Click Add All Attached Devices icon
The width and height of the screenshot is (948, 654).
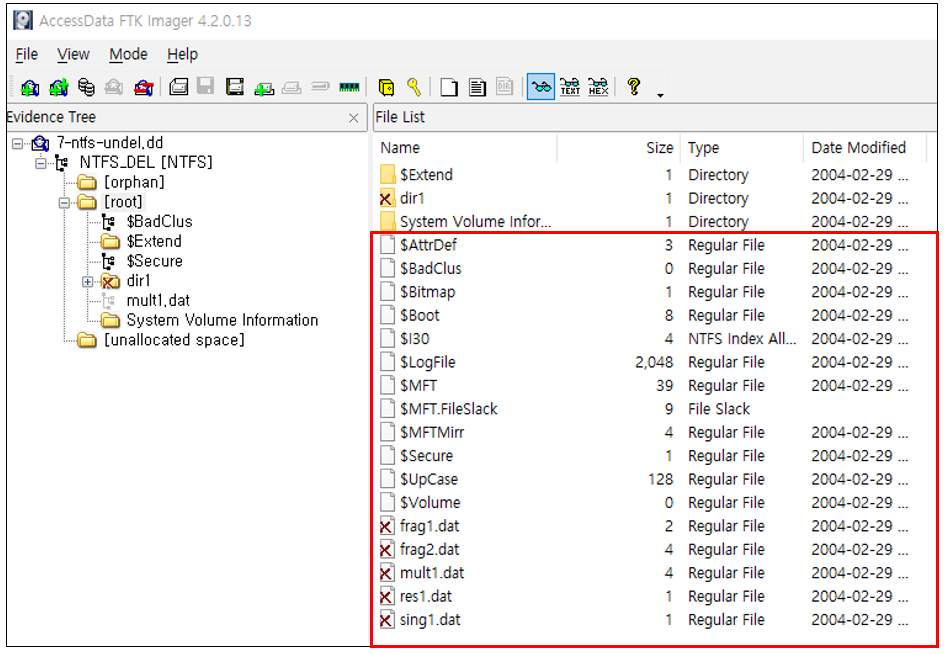tap(59, 88)
